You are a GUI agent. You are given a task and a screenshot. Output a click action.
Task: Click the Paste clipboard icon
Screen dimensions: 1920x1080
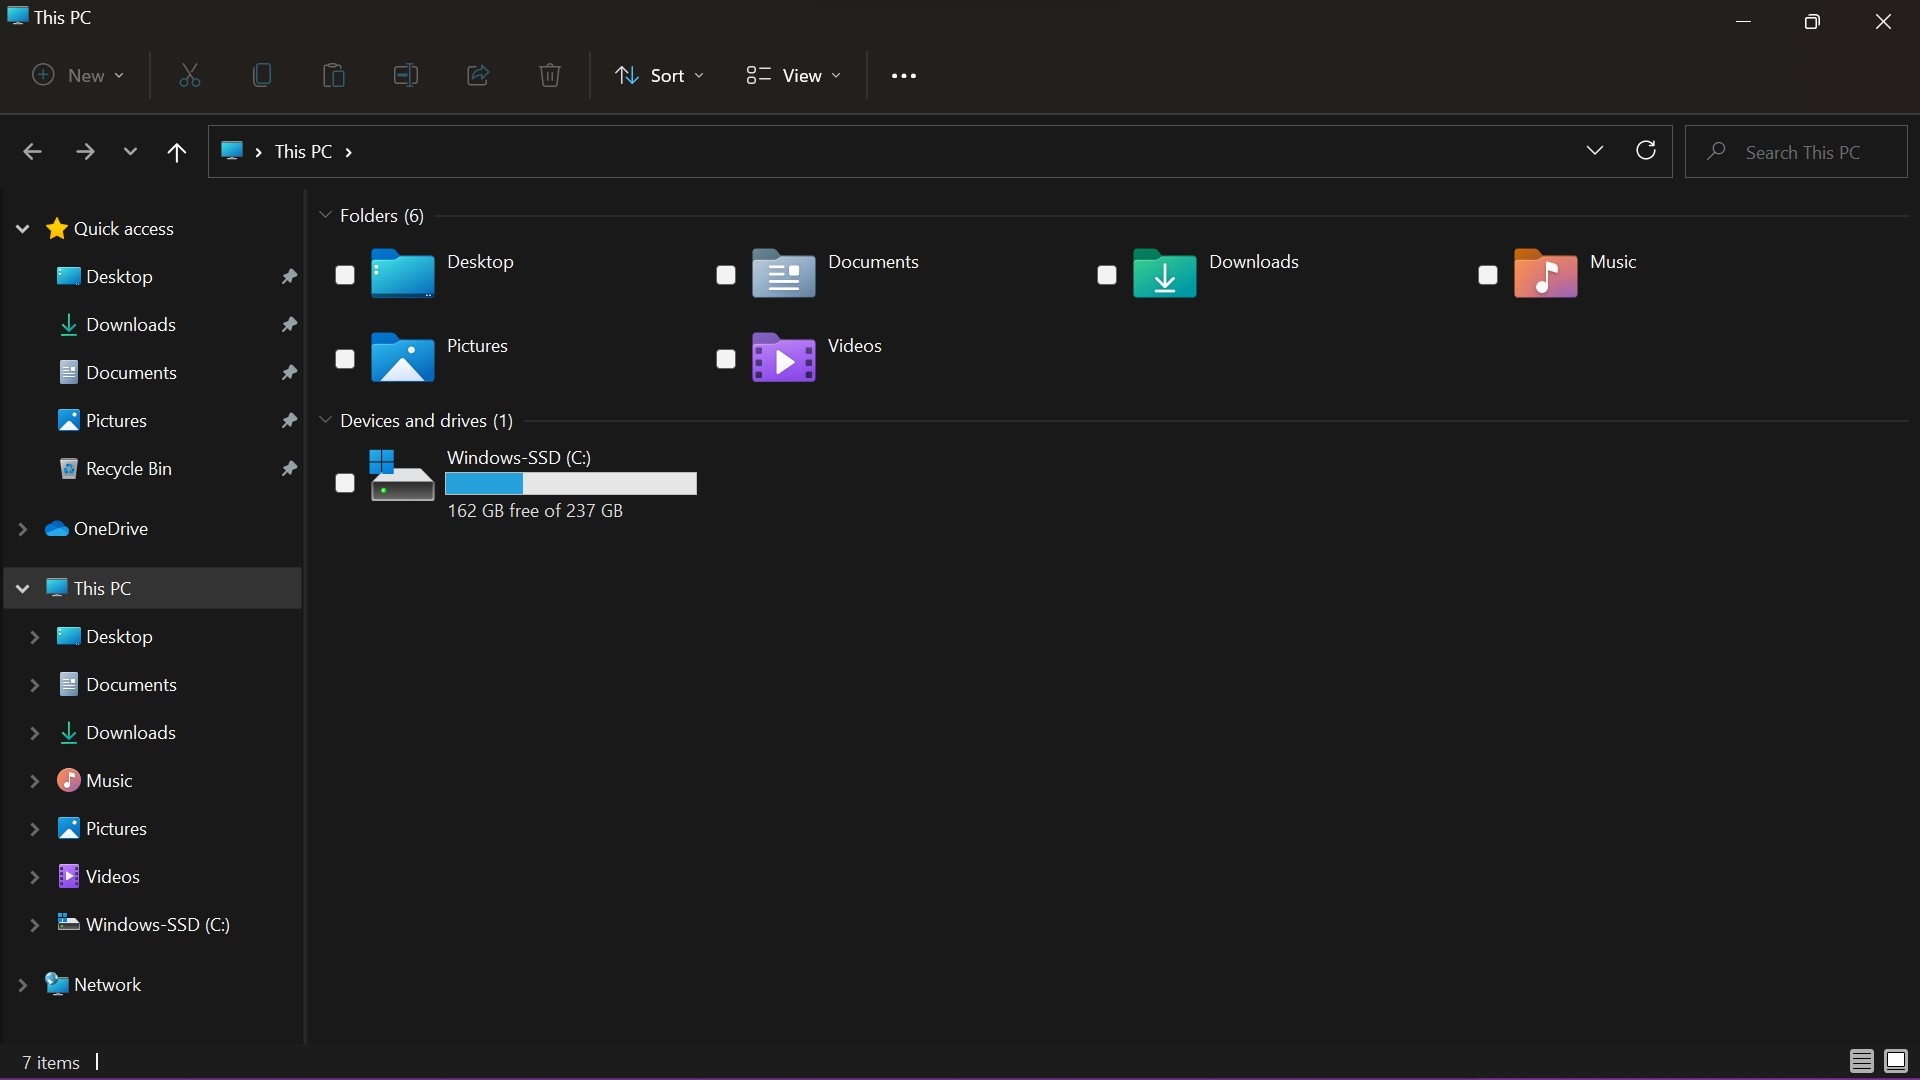pyautogui.click(x=334, y=75)
